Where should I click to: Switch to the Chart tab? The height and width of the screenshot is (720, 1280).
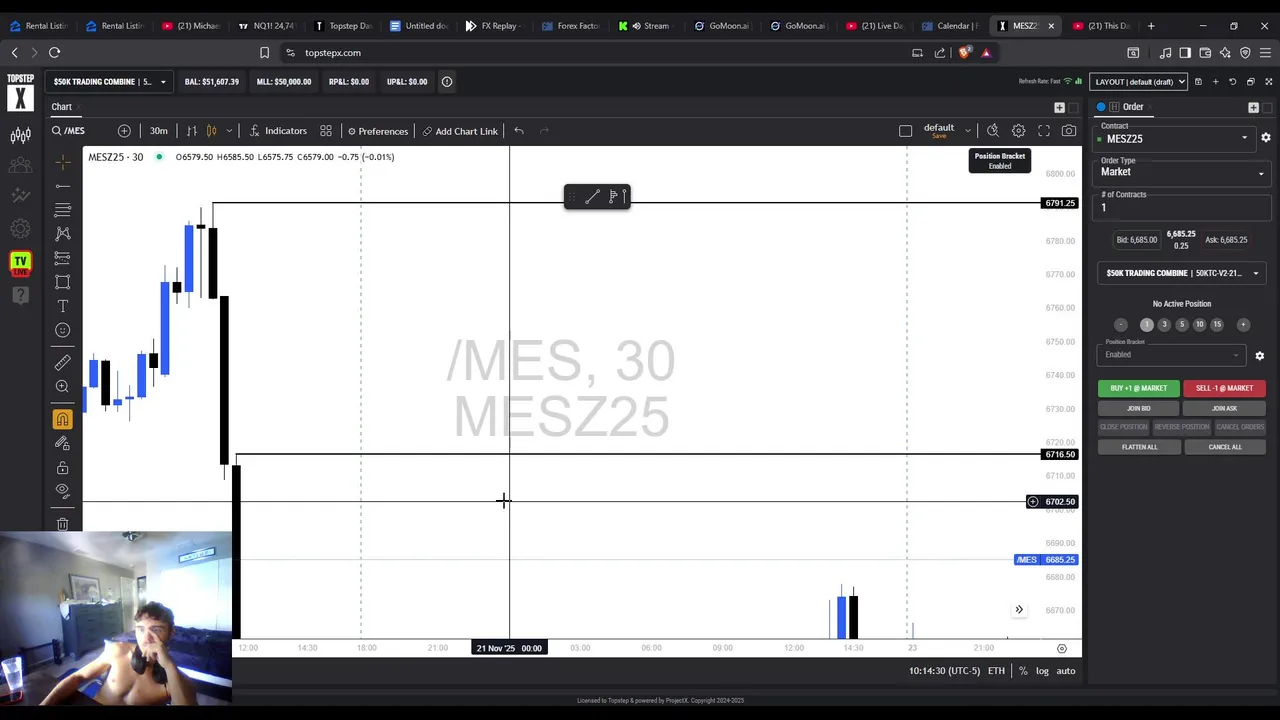[62, 107]
